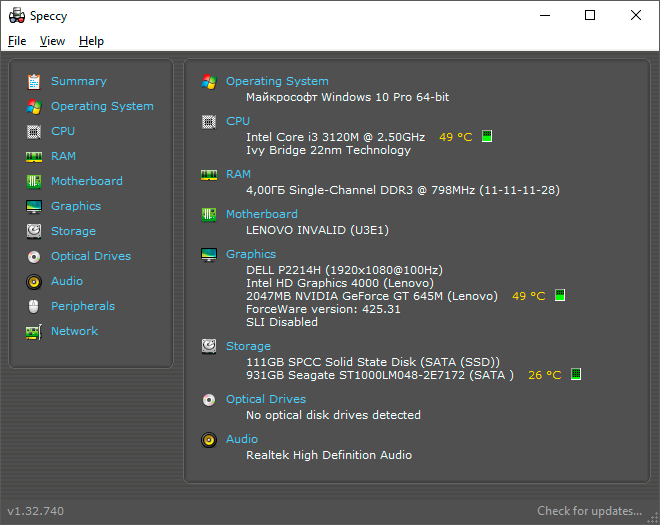Viewport: 660px width, 525px height.
Task: Click the RAM heading link in summary
Action: click(x=239, y=174)
